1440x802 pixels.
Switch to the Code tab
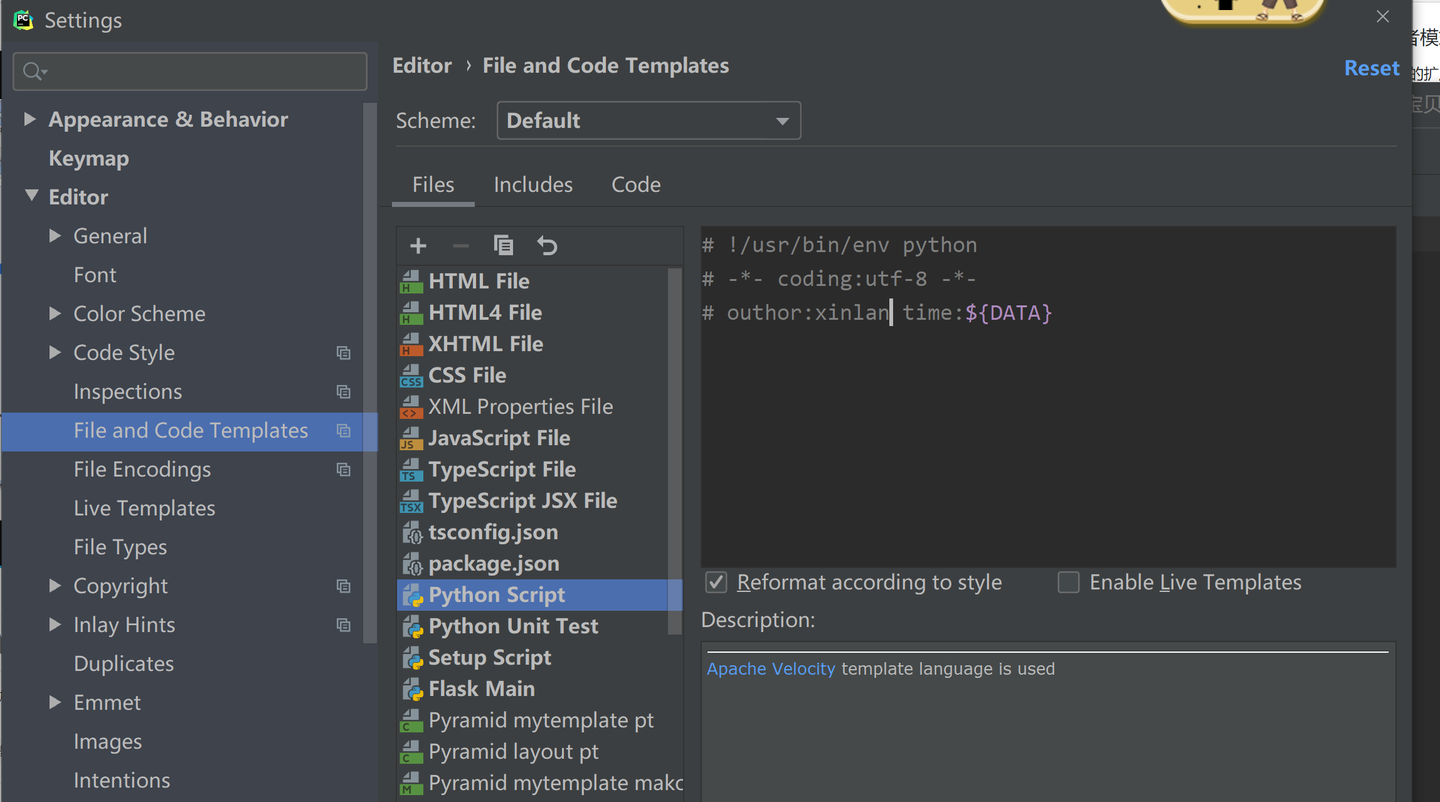click(x=636, y=185)
